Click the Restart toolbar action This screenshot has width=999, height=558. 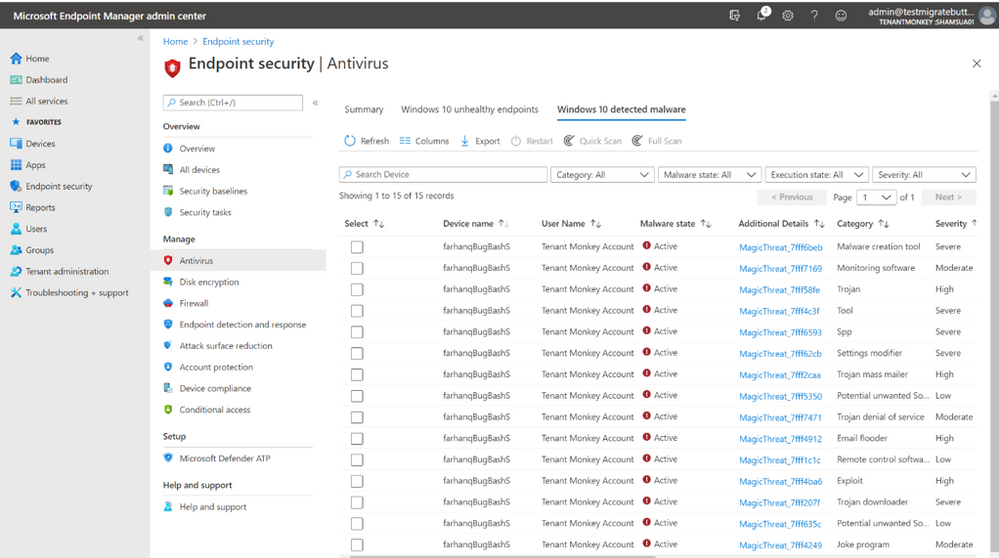pyautogui.click(x=532, y=141)
